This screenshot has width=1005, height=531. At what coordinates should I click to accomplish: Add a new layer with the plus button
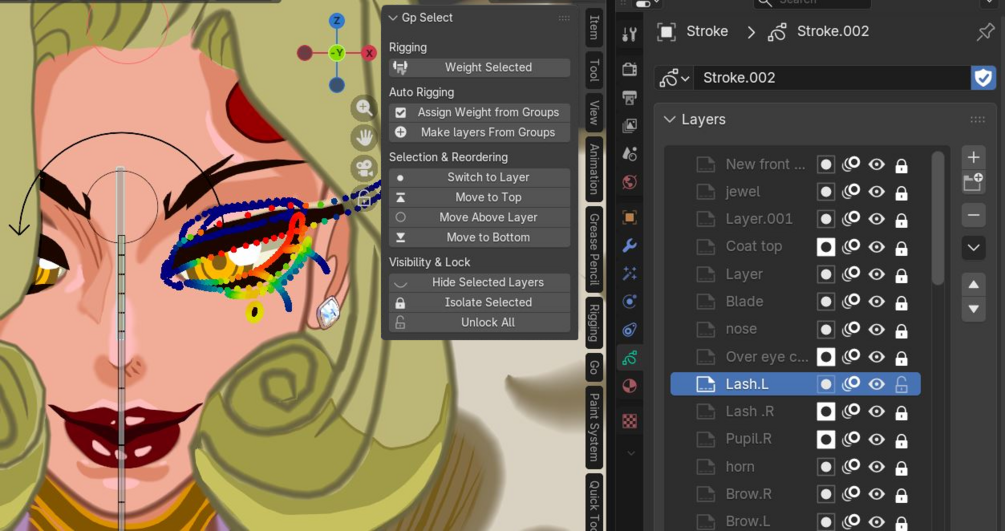(973, 158)
